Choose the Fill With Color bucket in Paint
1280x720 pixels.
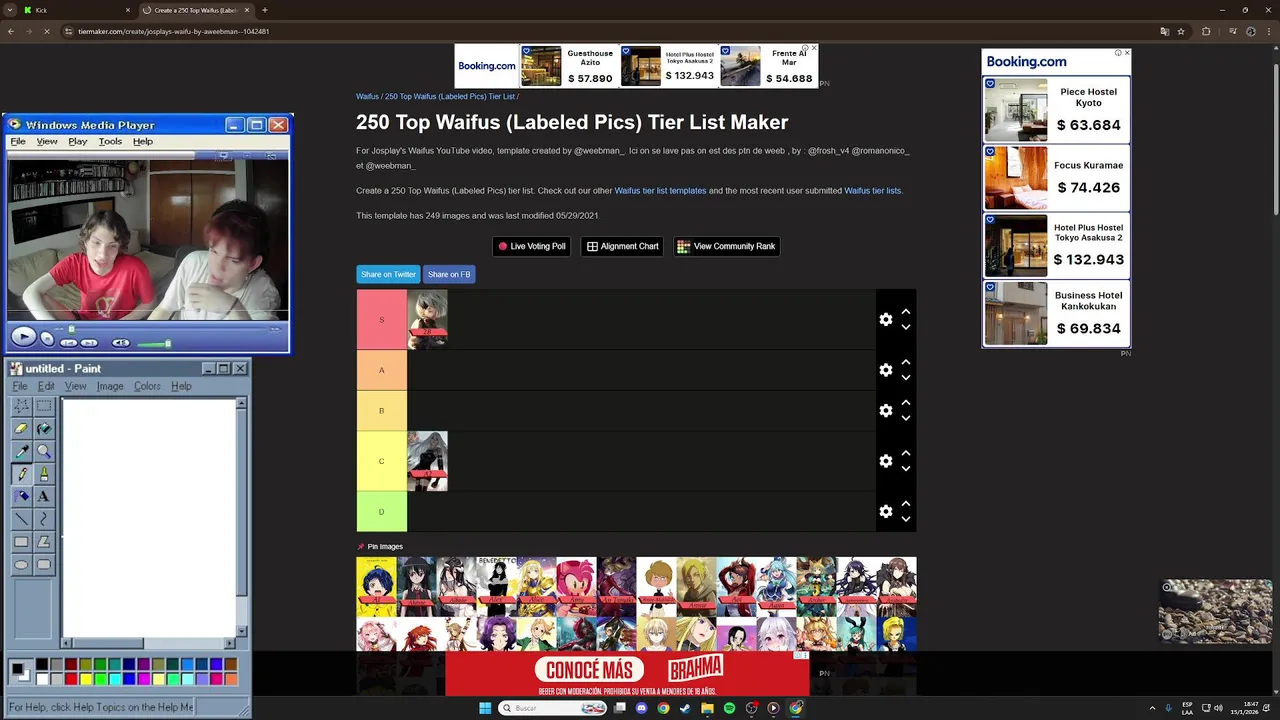pos(44,429)
